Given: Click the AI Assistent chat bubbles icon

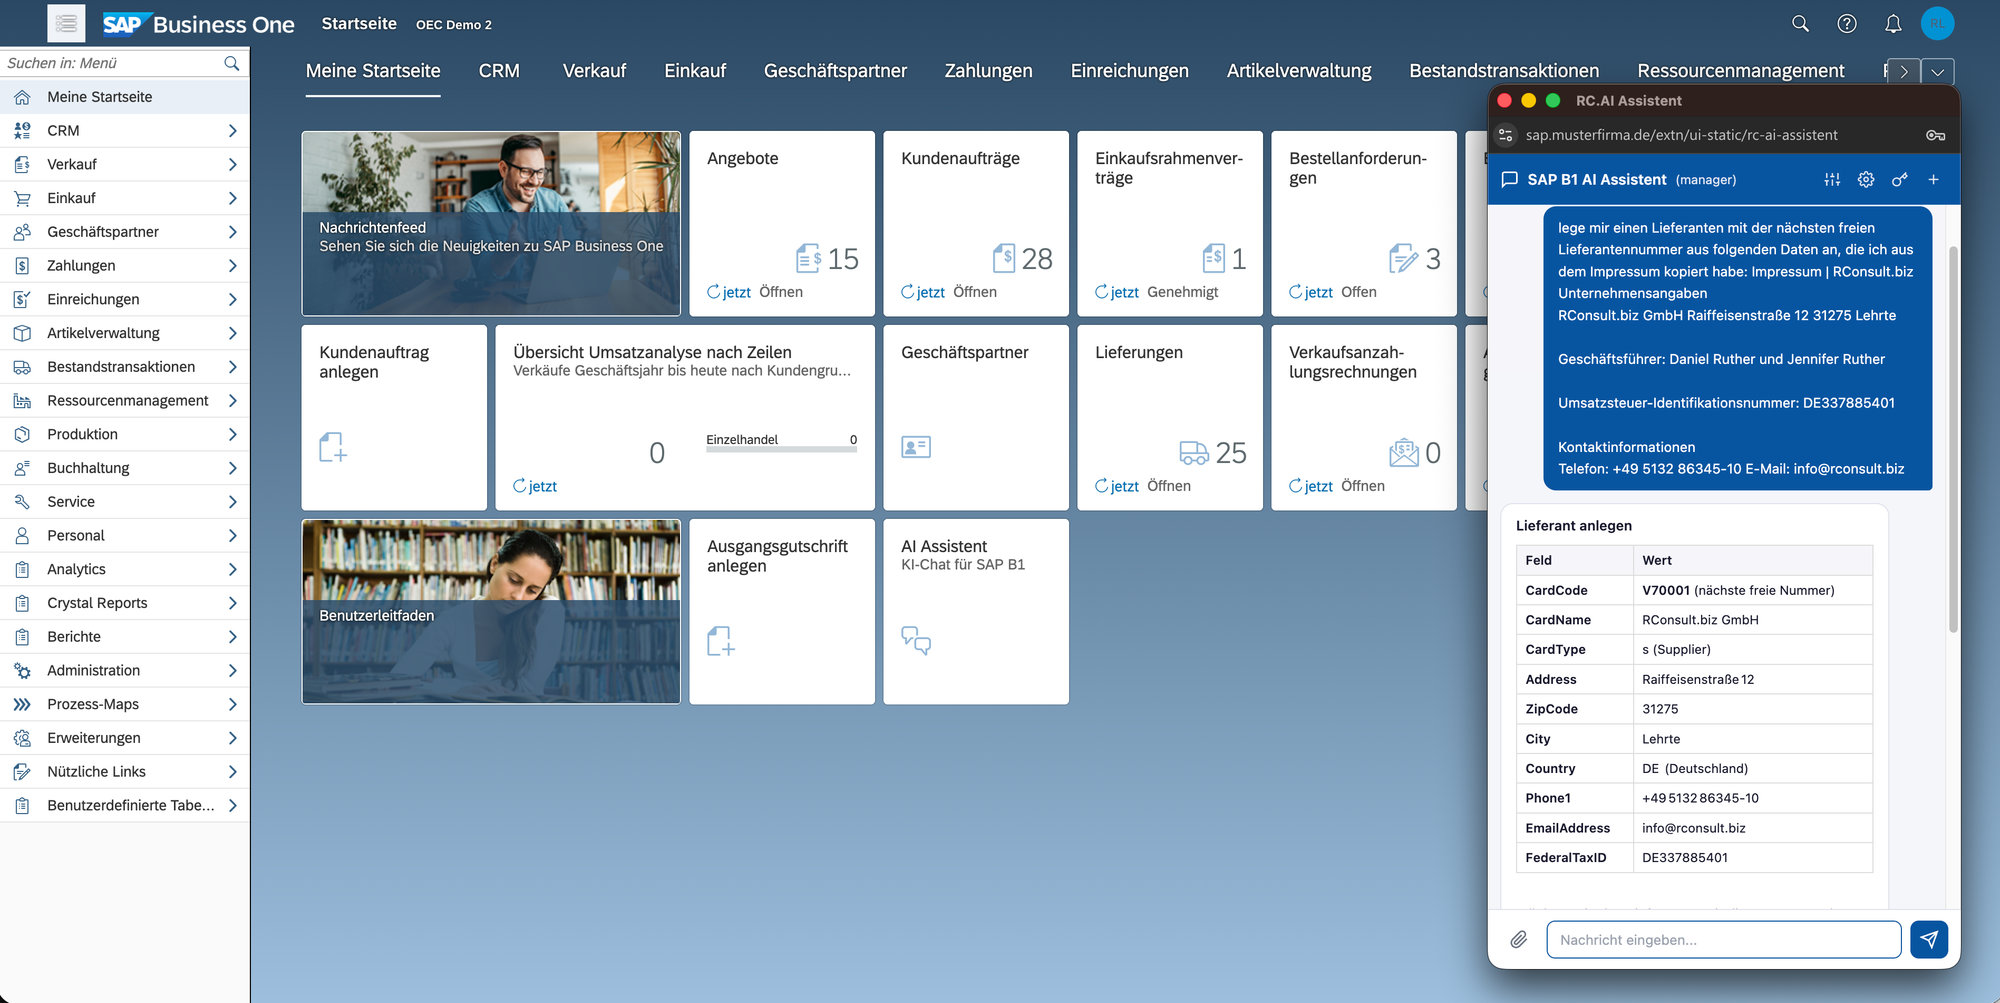Looking at the screenshot, I should (916, 640).
